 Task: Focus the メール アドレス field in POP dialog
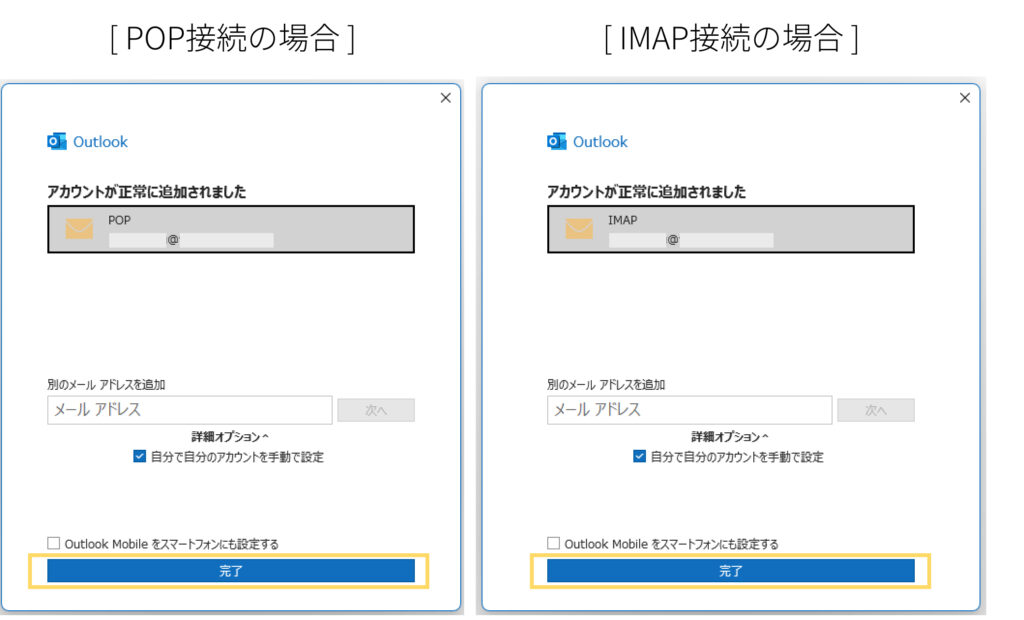pos(190,410)
